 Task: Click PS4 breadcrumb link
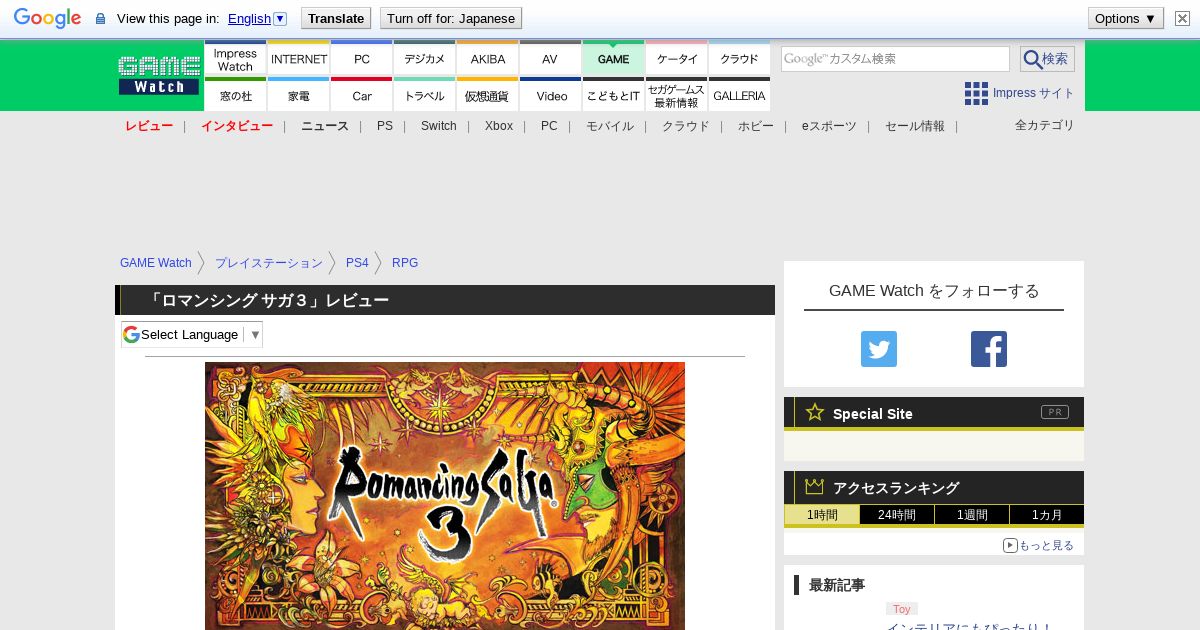(x=357, y=263)
